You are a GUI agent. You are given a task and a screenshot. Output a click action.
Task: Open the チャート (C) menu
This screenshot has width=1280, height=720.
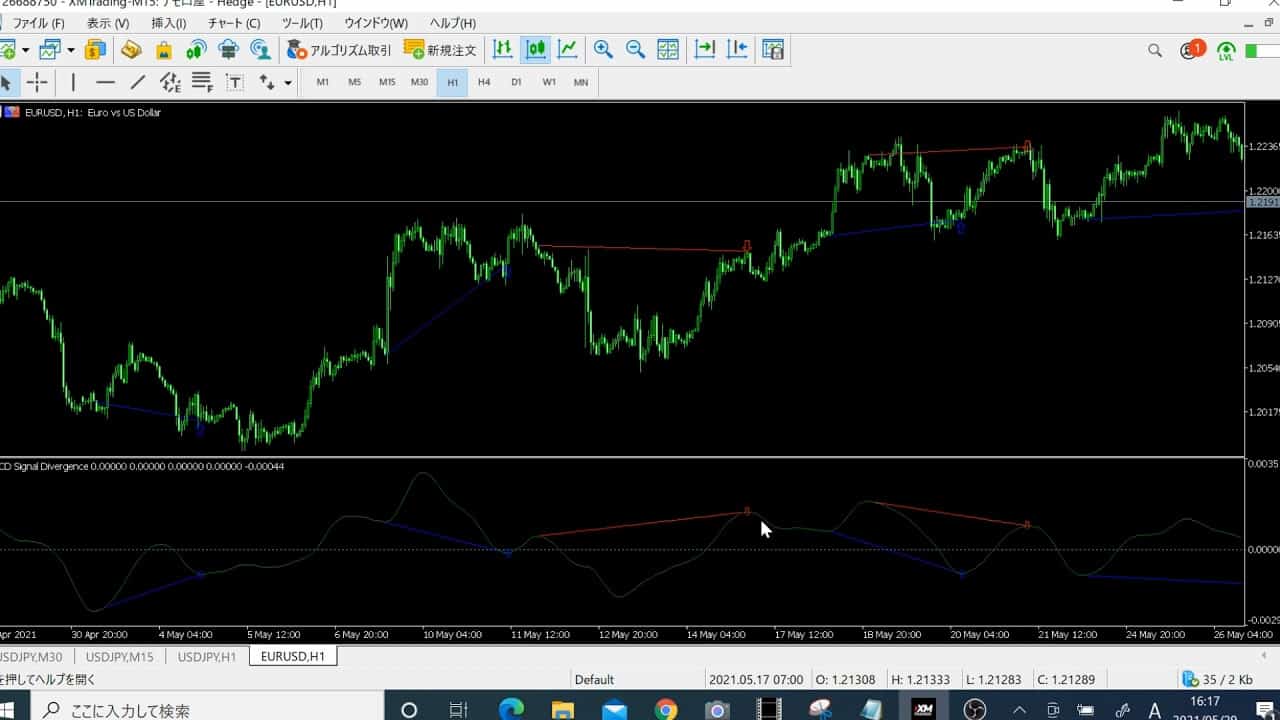tap(234, 23)
